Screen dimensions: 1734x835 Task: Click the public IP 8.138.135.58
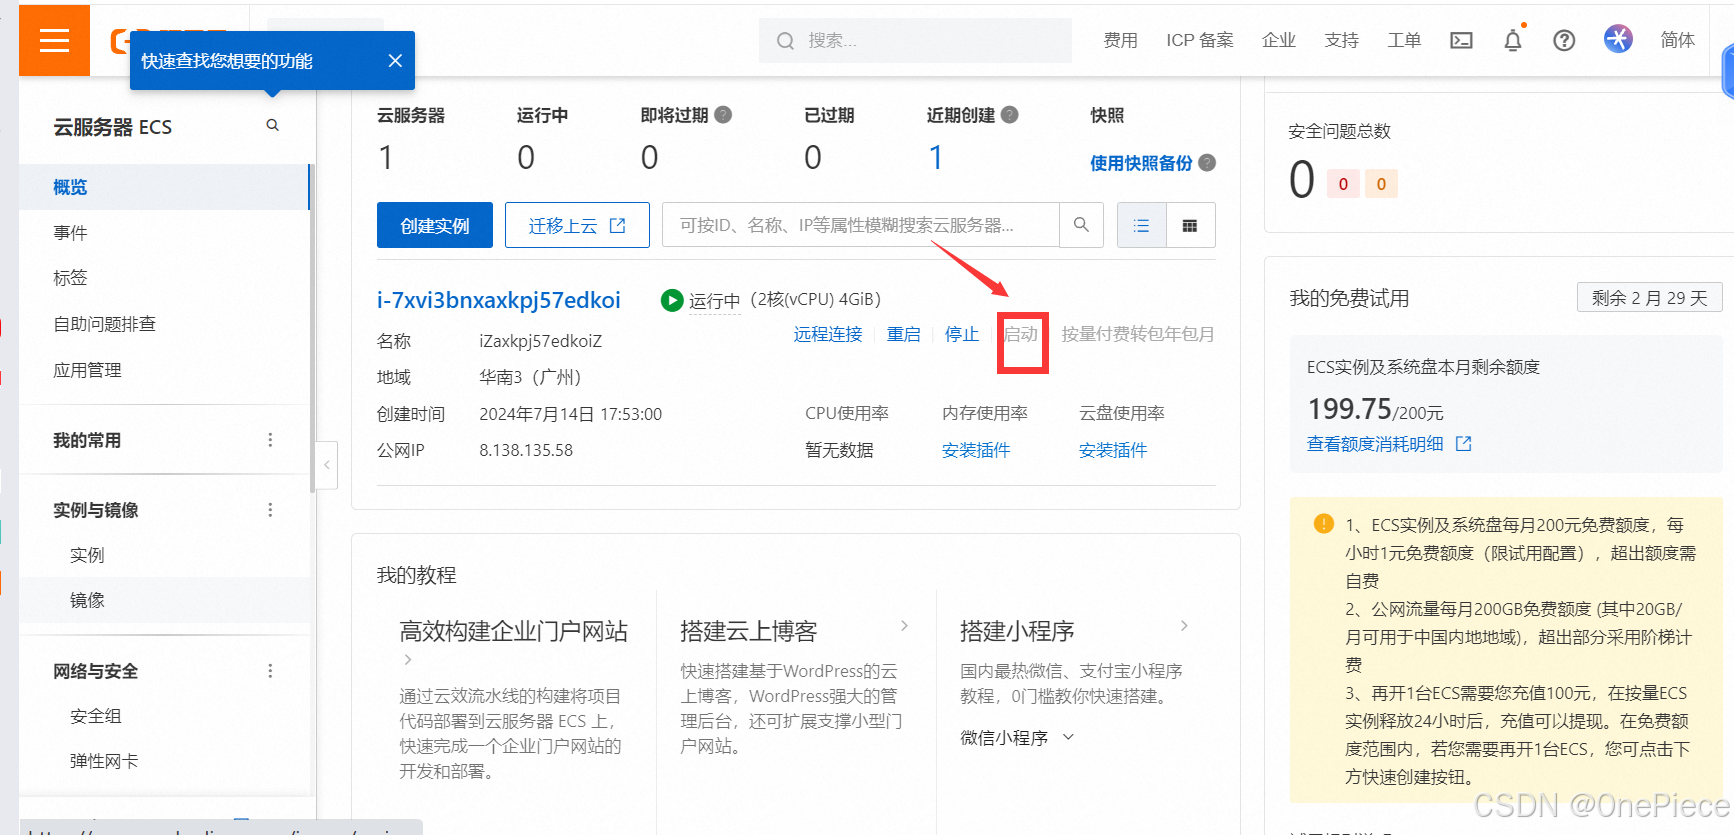point(526,450)
